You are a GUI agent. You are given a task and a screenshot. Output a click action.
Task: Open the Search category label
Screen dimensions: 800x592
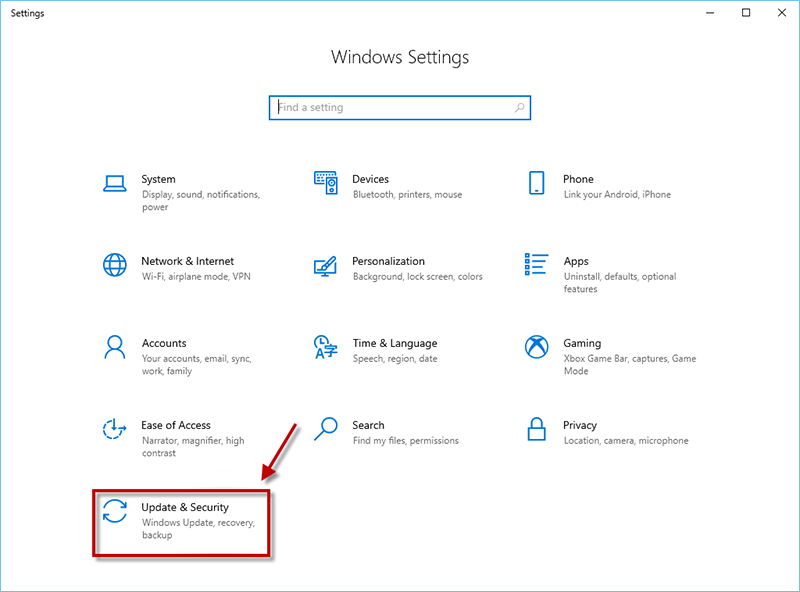point(368,425)
